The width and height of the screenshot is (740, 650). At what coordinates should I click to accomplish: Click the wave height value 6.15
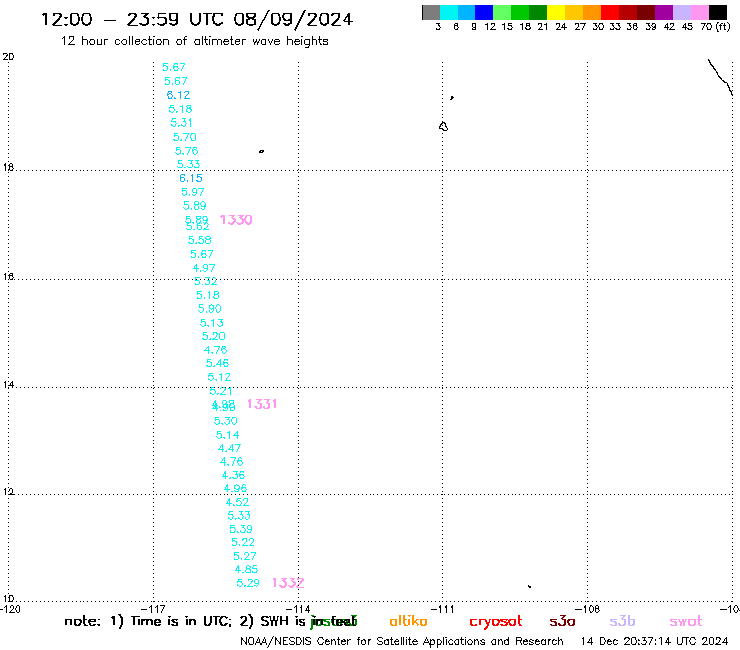[191, 178]
